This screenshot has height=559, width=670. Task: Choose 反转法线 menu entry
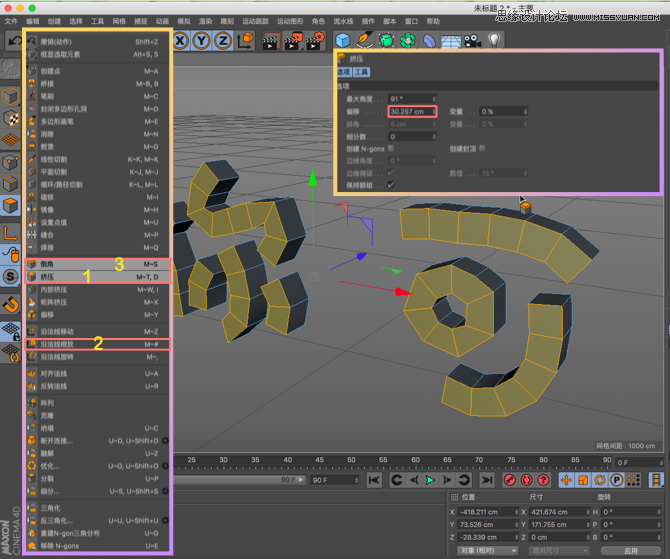pos(98,386)
